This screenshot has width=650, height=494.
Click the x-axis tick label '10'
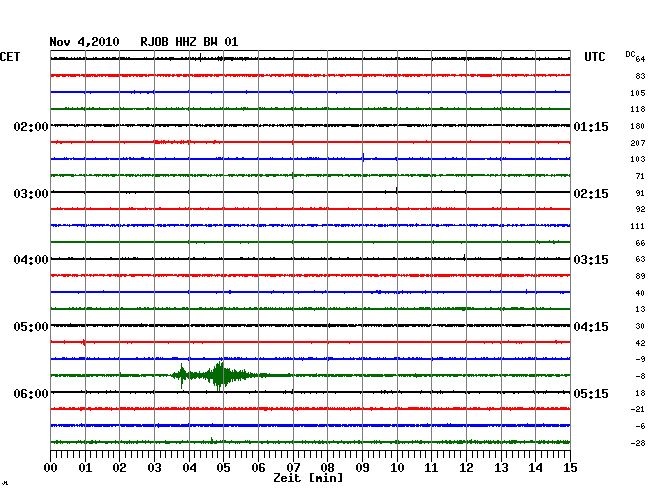pos(397,468)
